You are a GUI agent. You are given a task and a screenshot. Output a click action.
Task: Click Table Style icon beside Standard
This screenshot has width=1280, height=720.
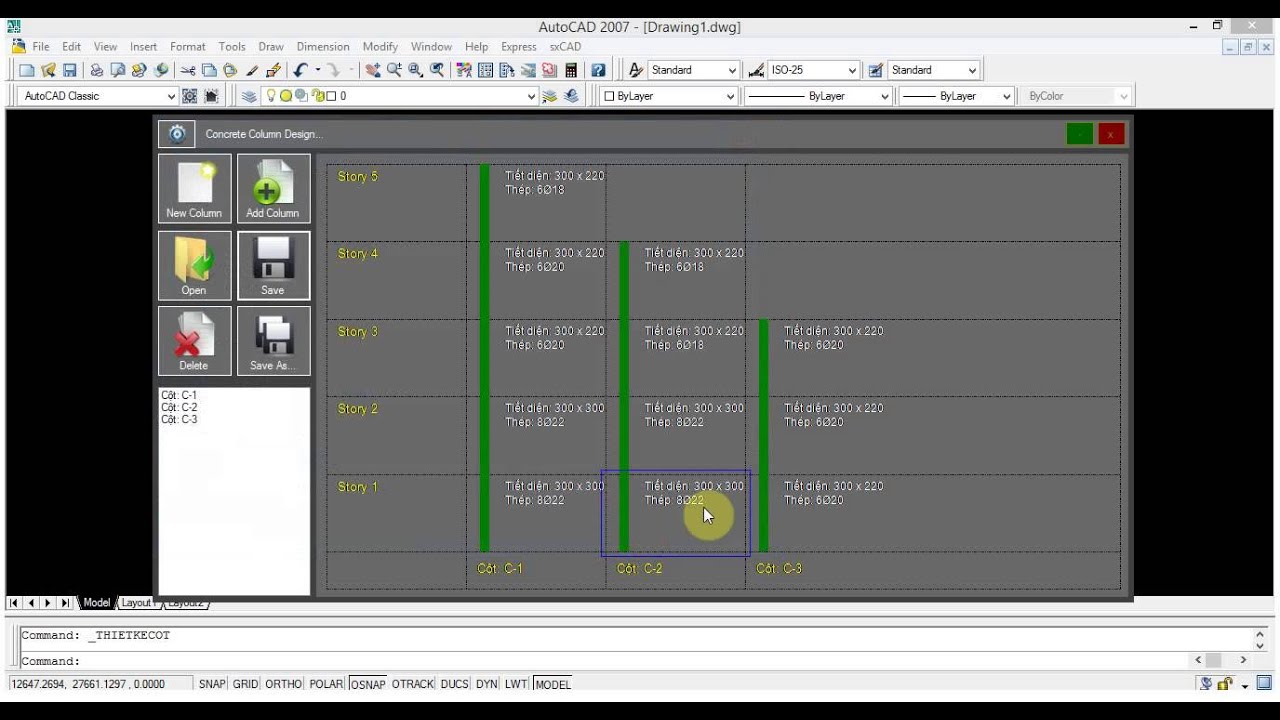[876, 70]
